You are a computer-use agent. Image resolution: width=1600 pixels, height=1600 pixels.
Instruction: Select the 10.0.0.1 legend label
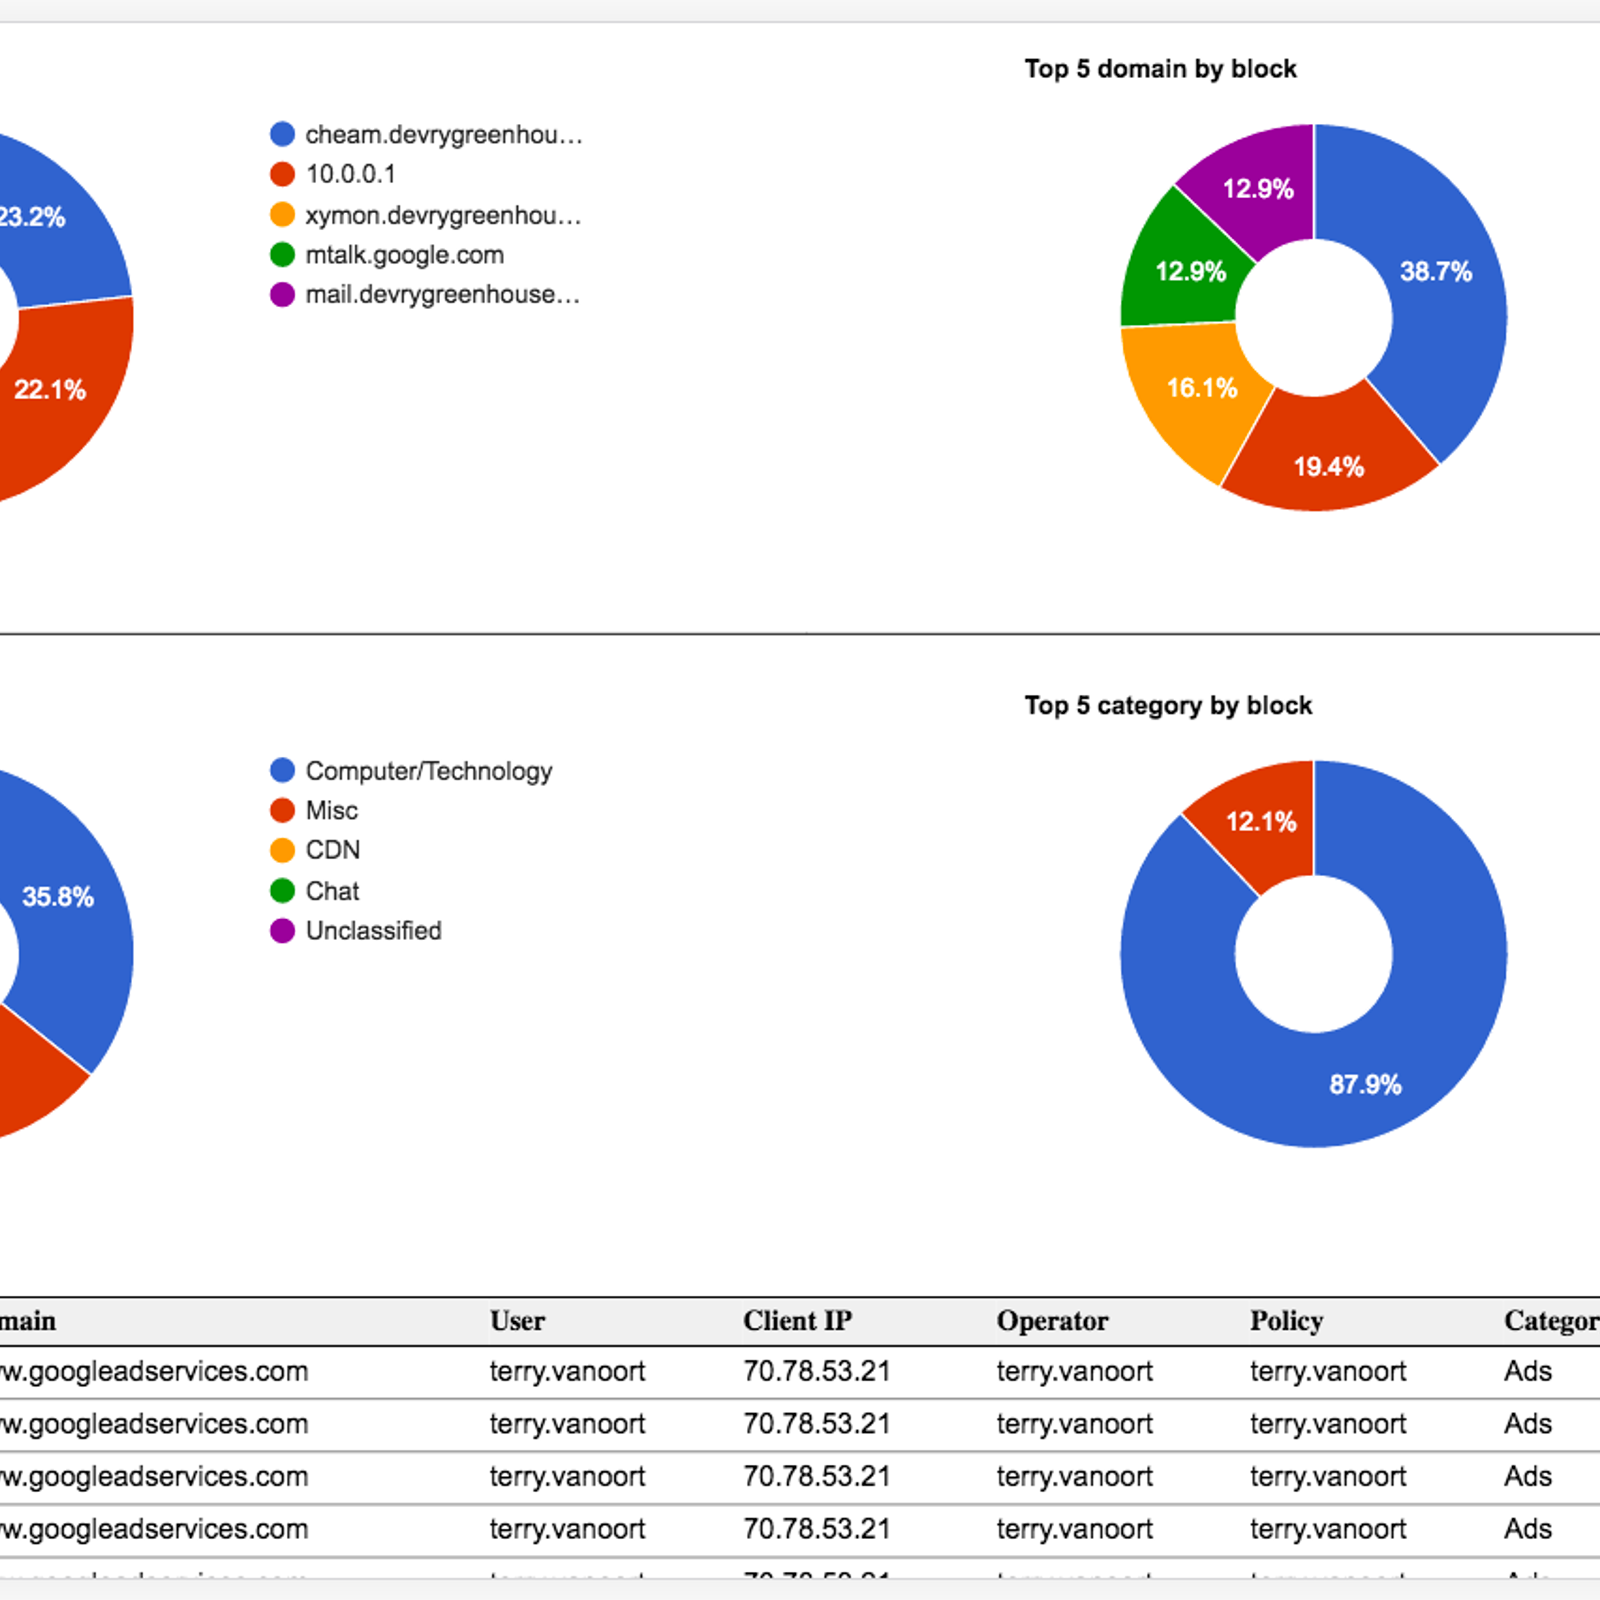pyautogui.click(x=350, y=174)
